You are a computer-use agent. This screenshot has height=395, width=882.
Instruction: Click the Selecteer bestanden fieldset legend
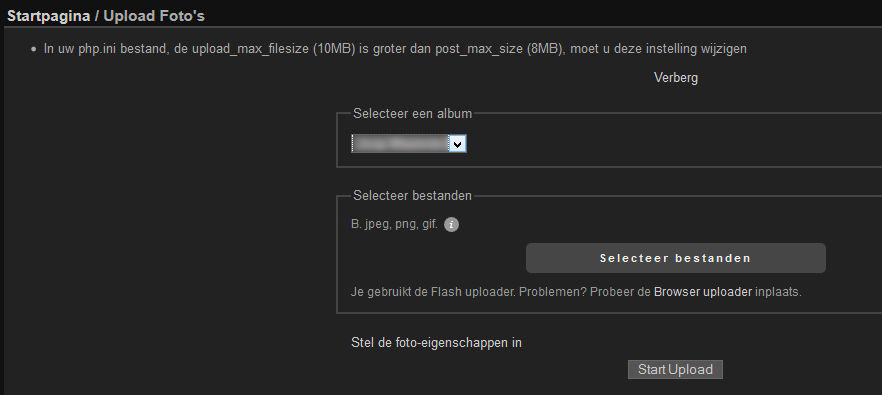[x=412, y=196]
